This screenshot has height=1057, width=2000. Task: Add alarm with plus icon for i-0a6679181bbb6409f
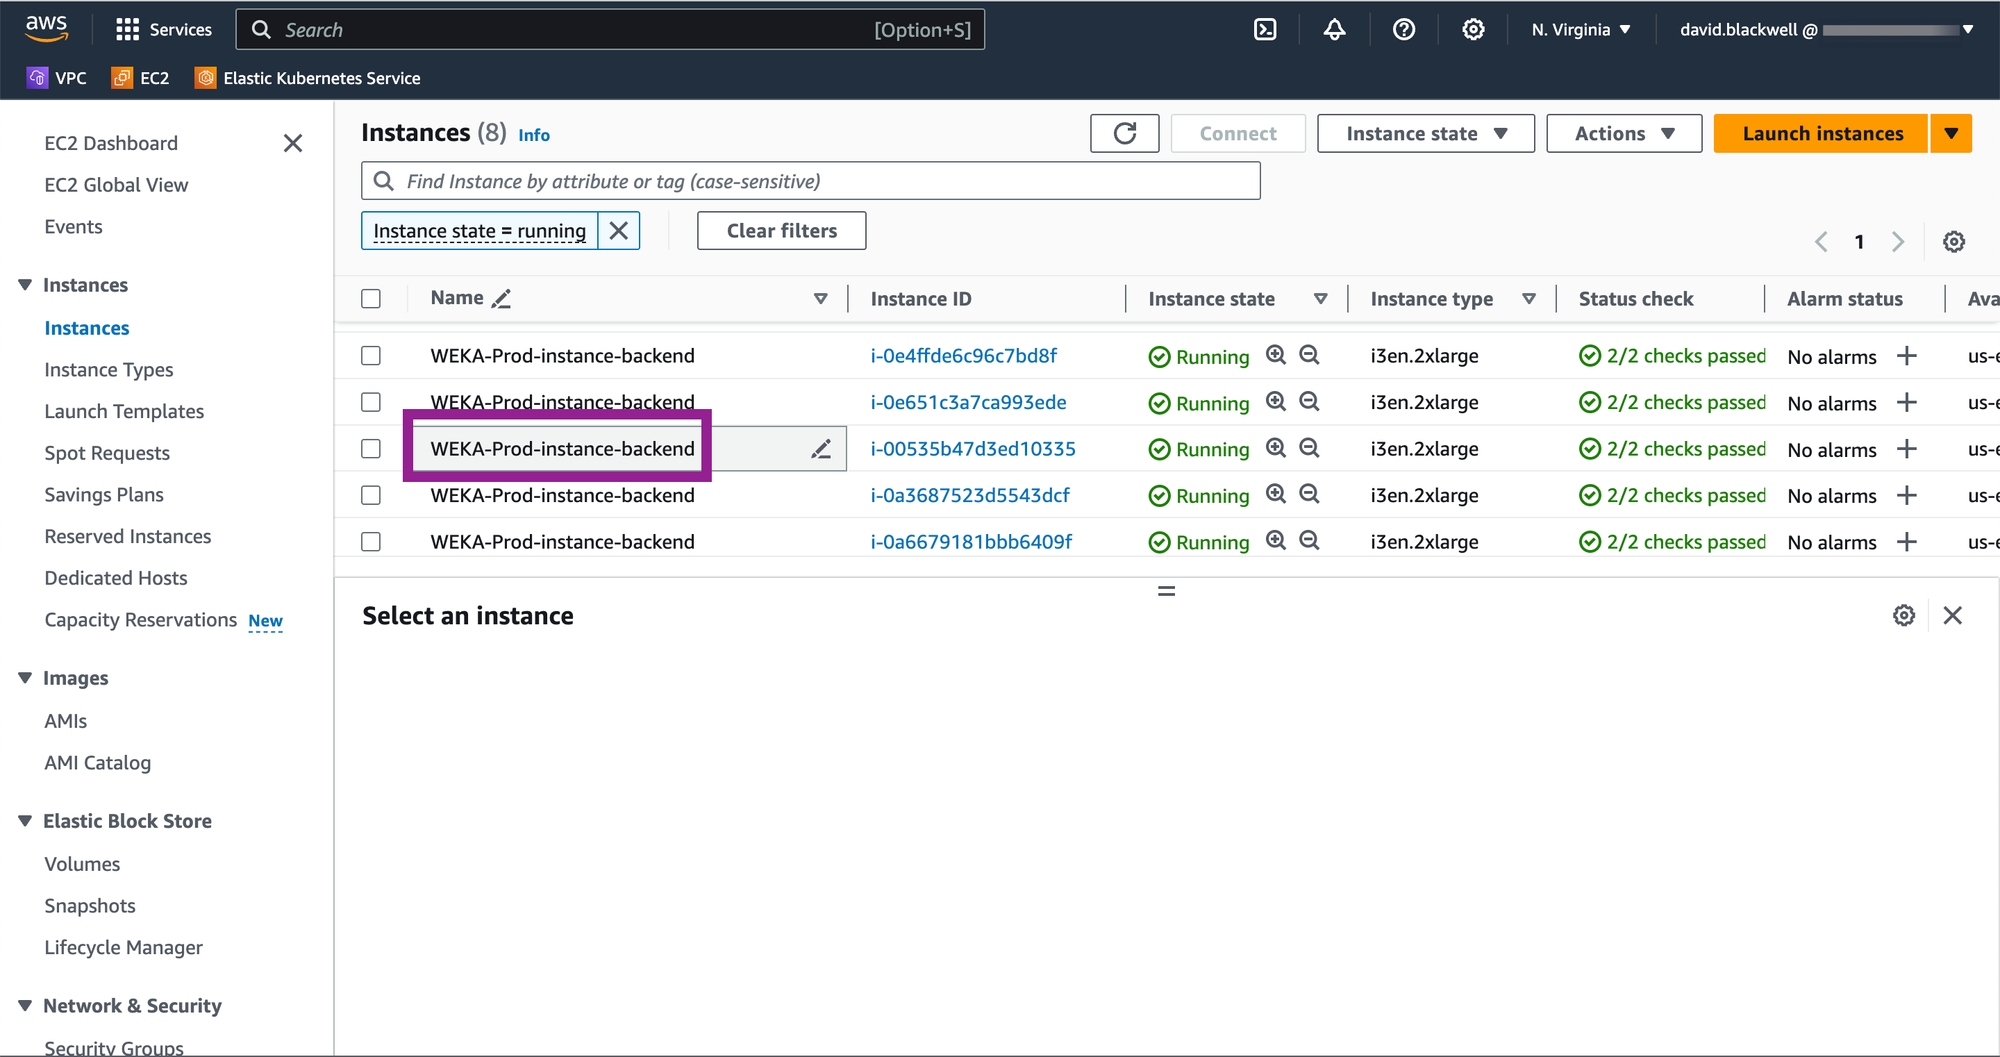pyautogui.click(x=1907, y=542)
